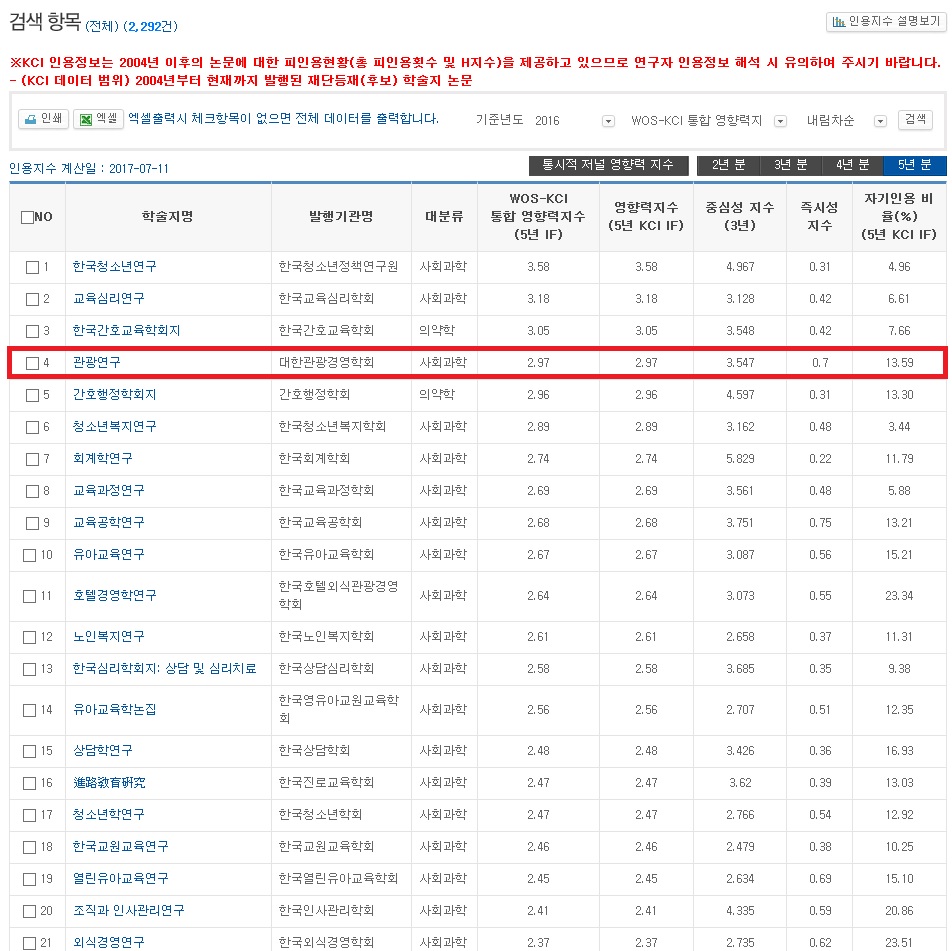Open the 간호행정학회지 journal link
Image resolution: width=952 pixels, height=951 pixels.
[114, 395]
